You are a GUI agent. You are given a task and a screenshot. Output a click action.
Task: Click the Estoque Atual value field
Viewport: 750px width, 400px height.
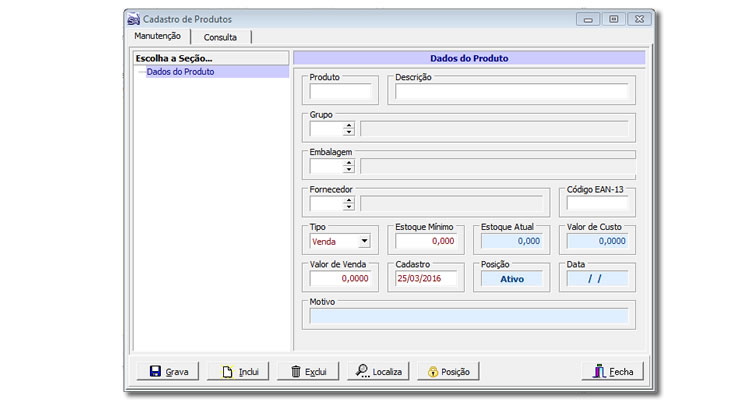click(511, 241)
